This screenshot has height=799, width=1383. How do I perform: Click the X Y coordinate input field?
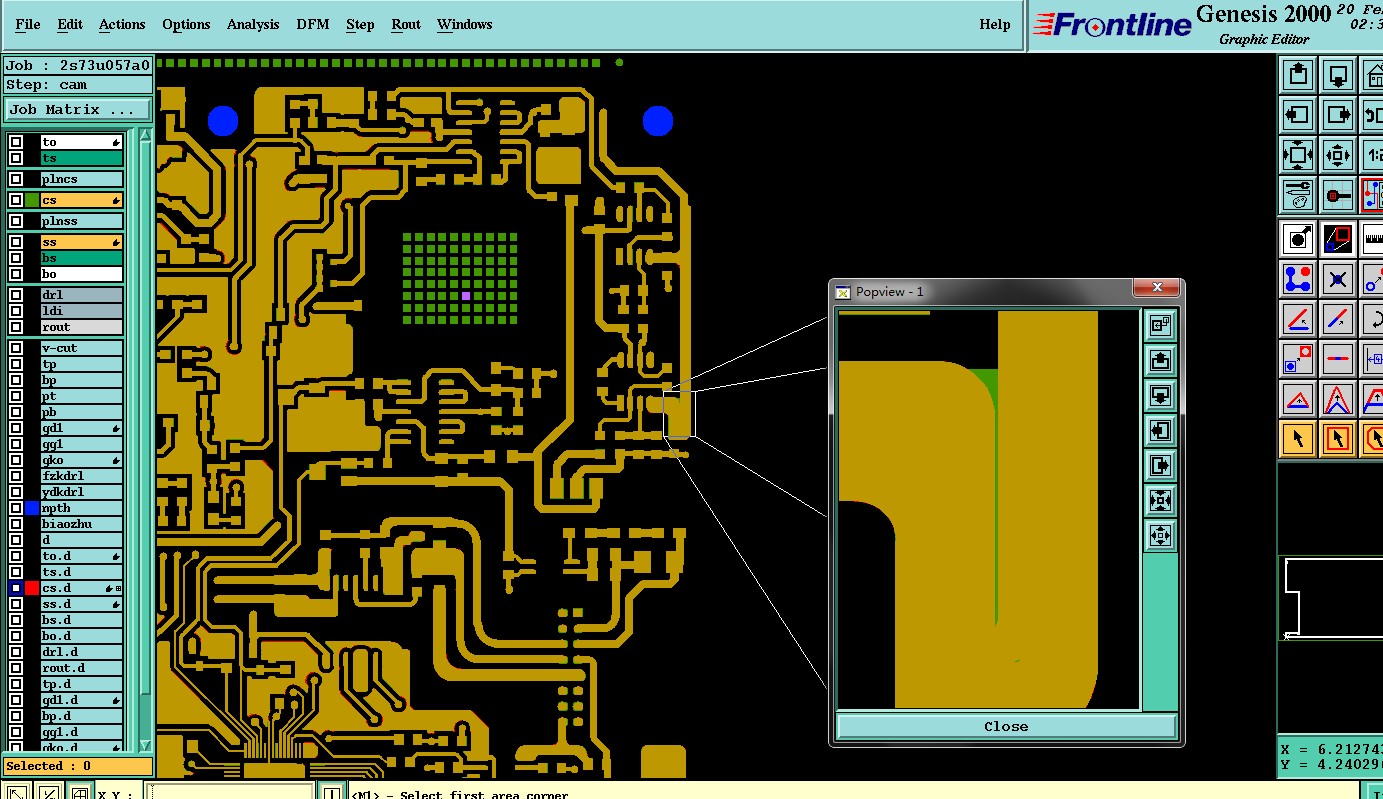click(x=230, y=792)
